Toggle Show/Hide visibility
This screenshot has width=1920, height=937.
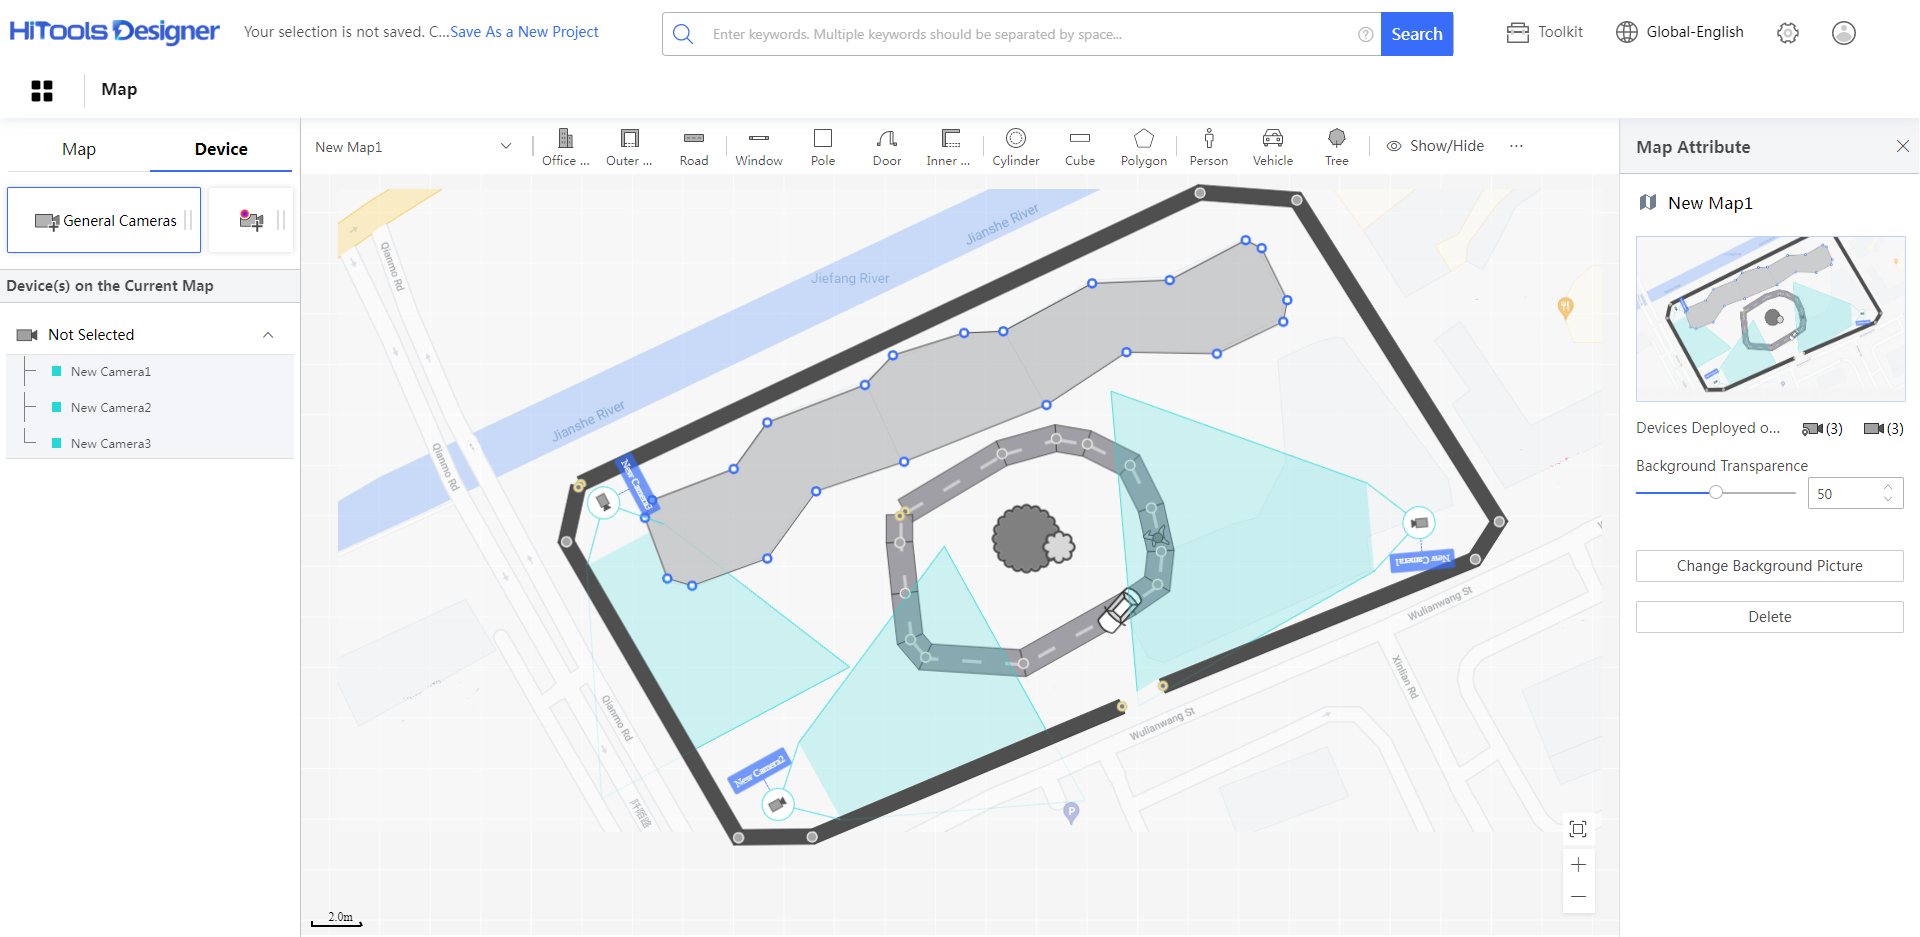pos(1435,146)
